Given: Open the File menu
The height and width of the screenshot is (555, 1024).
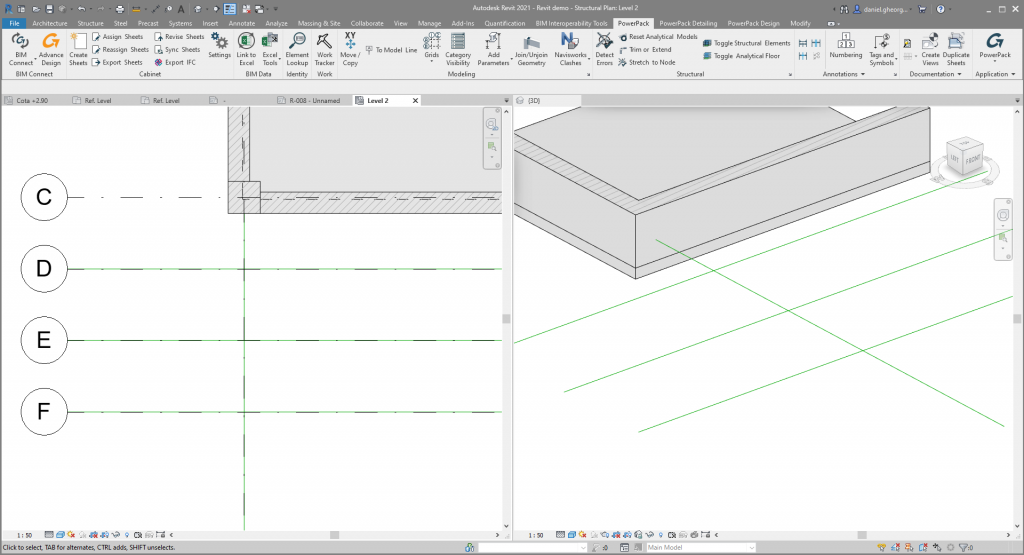Looking at the screenshot, I should tap(14, 23).
